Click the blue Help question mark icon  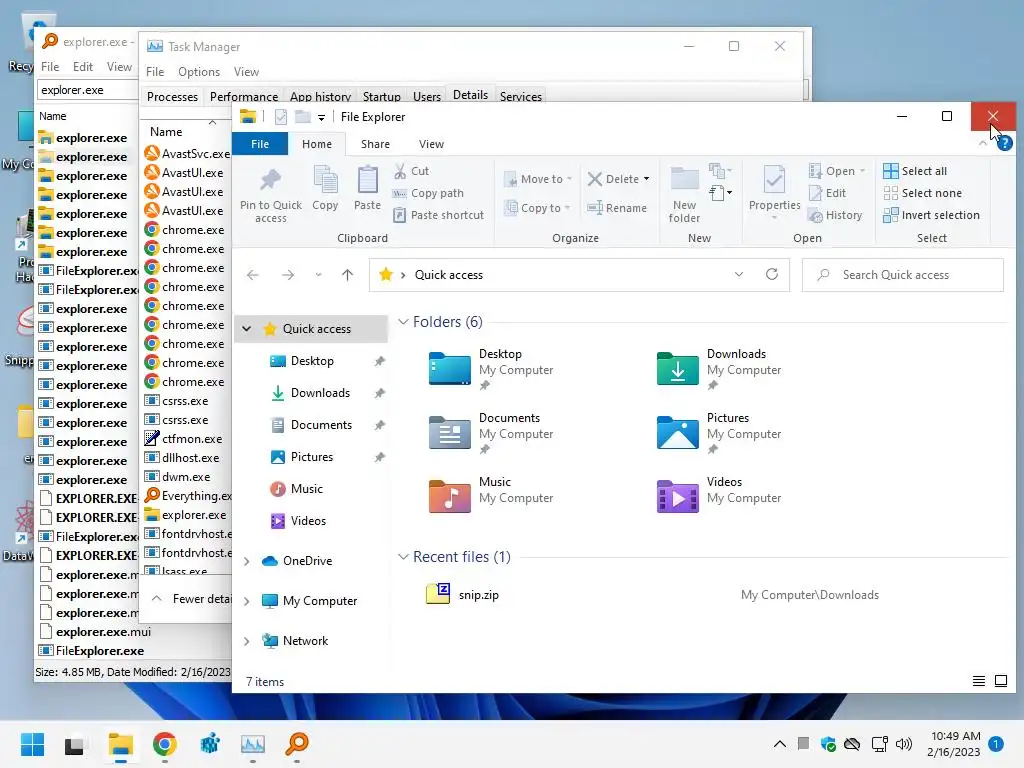coord(1005,143)
